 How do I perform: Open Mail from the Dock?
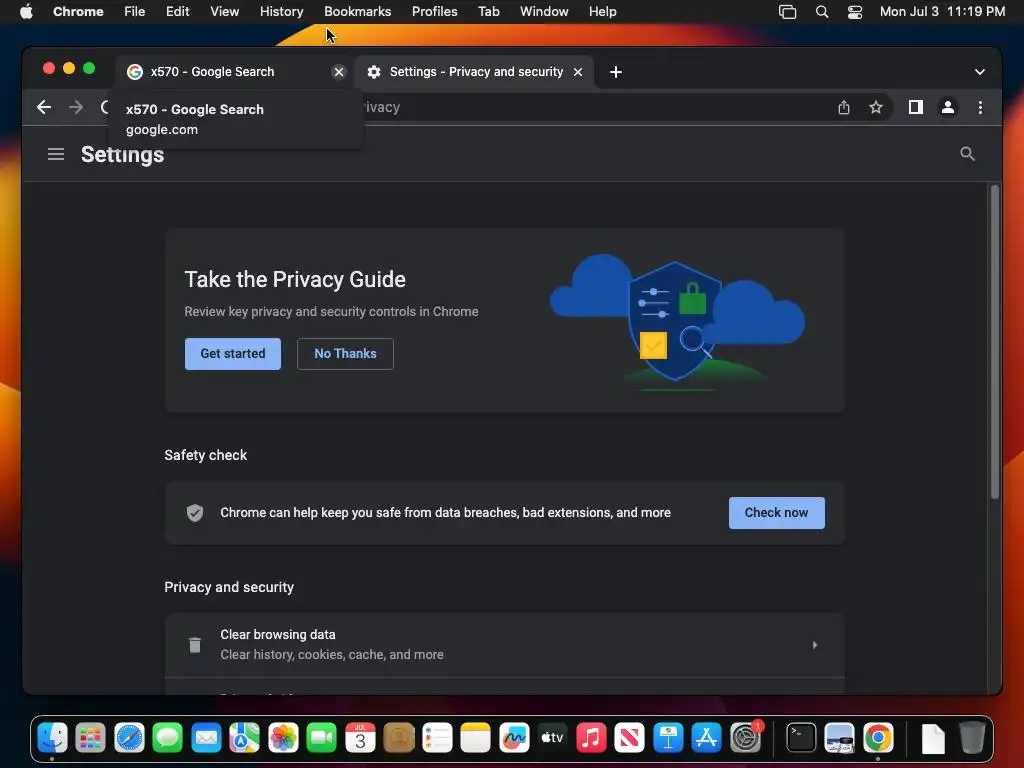pos(206,739)
